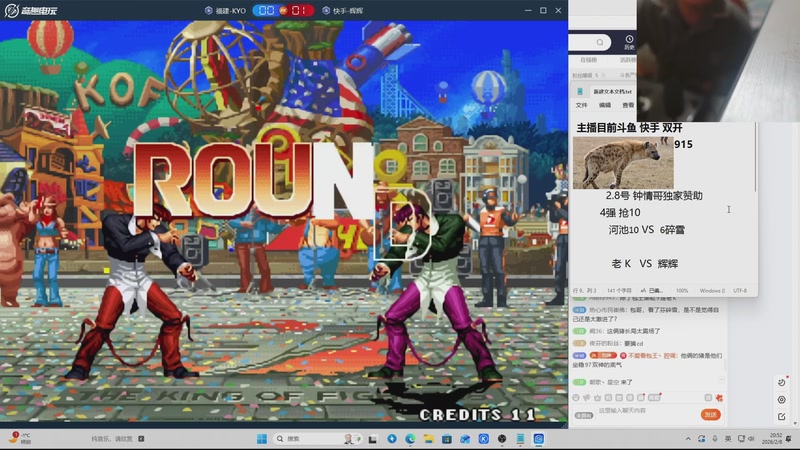
Task: Open the clock and date at 20:52
Action: point(771,439)
